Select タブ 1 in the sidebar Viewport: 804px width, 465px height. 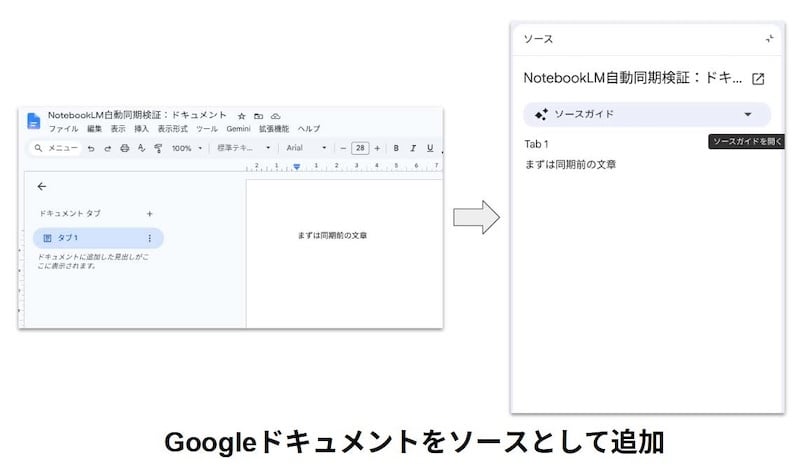pyautogui.click(x=98, y=238)
